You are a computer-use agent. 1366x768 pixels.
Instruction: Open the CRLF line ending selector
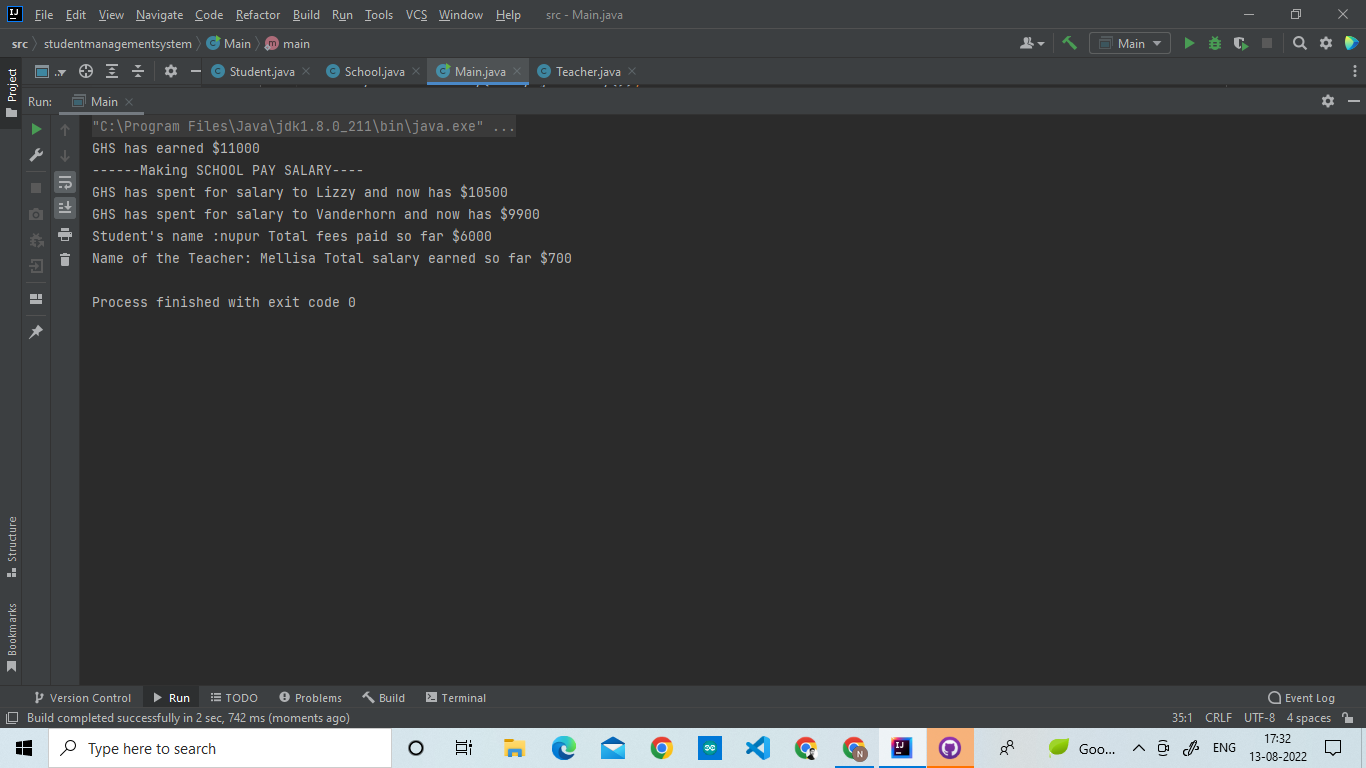tap(1218, 717)
